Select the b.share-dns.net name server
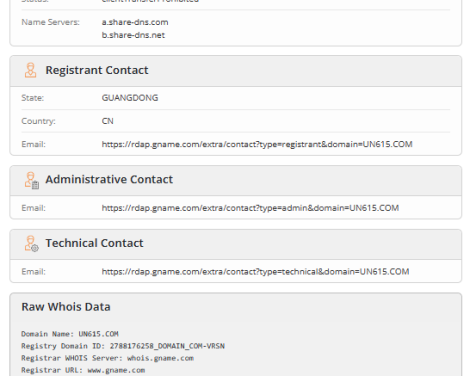 [x=133, y=35]
